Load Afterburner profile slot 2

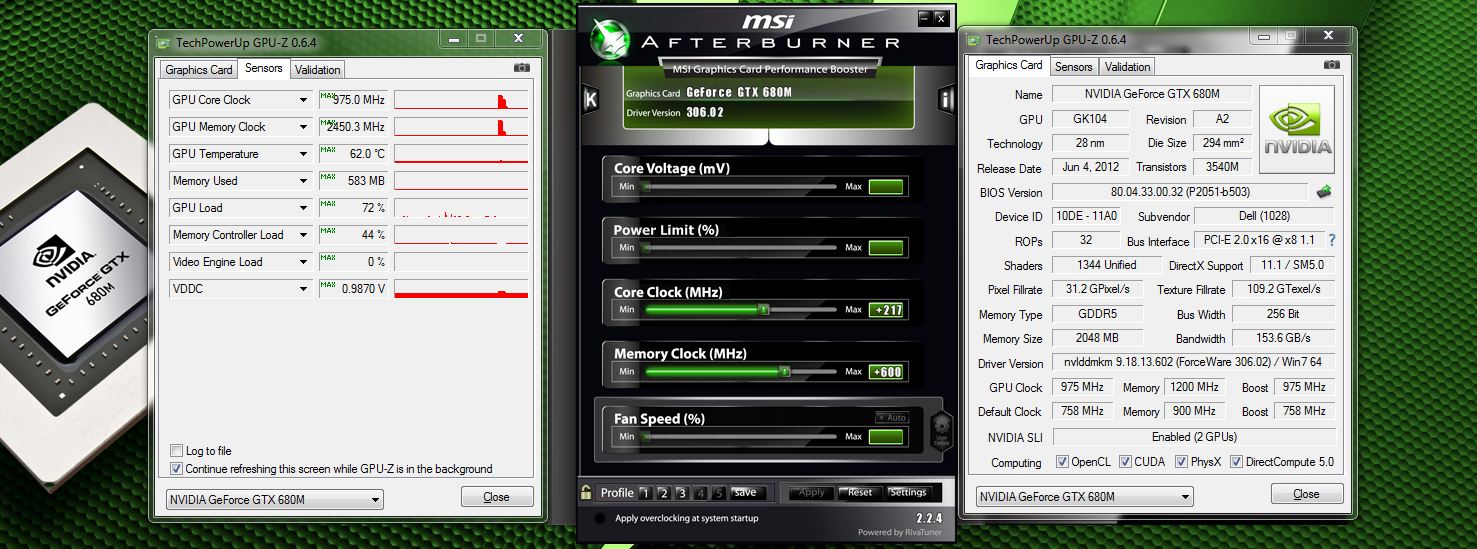click(x=663, y=492)
